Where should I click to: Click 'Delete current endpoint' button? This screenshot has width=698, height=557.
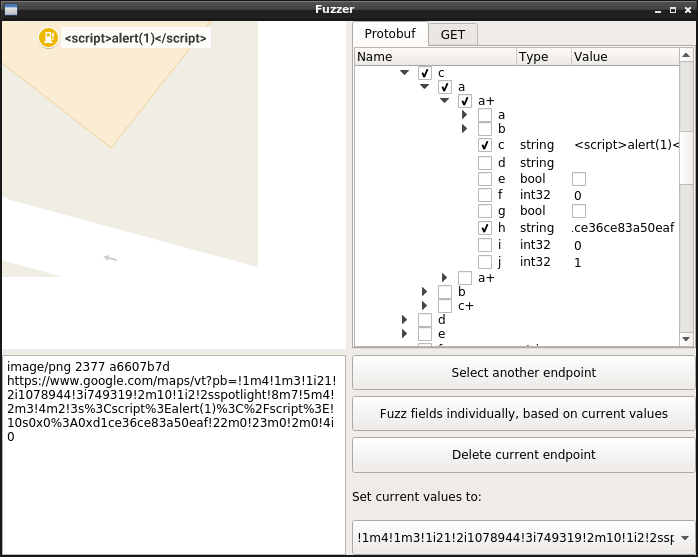524,455
